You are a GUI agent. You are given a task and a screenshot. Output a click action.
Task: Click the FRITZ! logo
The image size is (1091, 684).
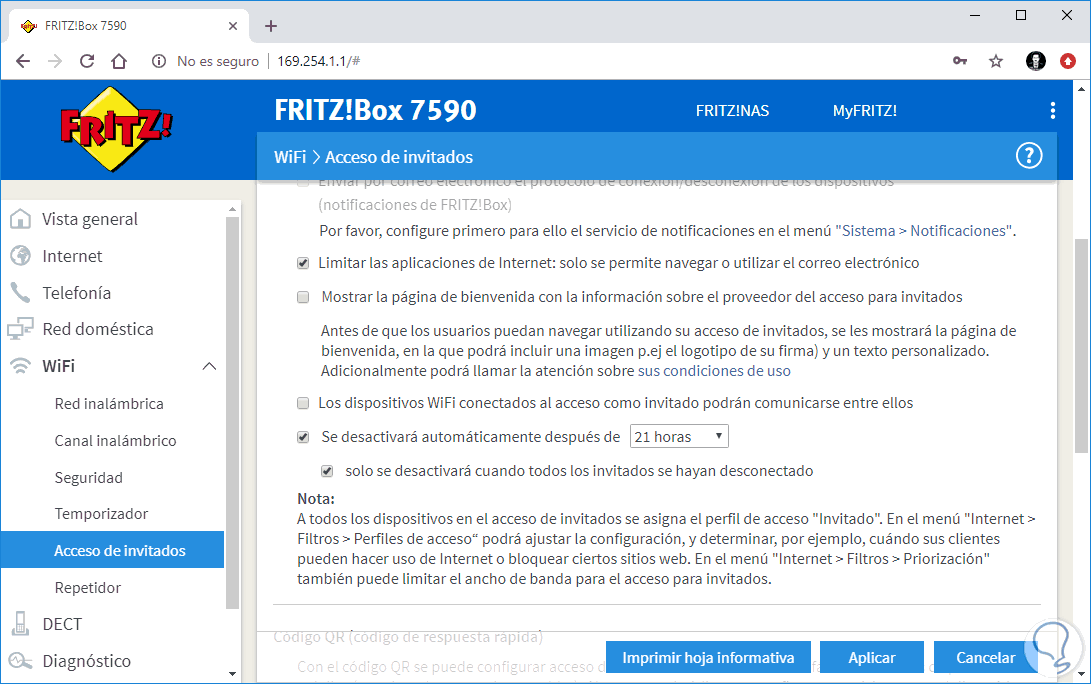coord(116,129)
